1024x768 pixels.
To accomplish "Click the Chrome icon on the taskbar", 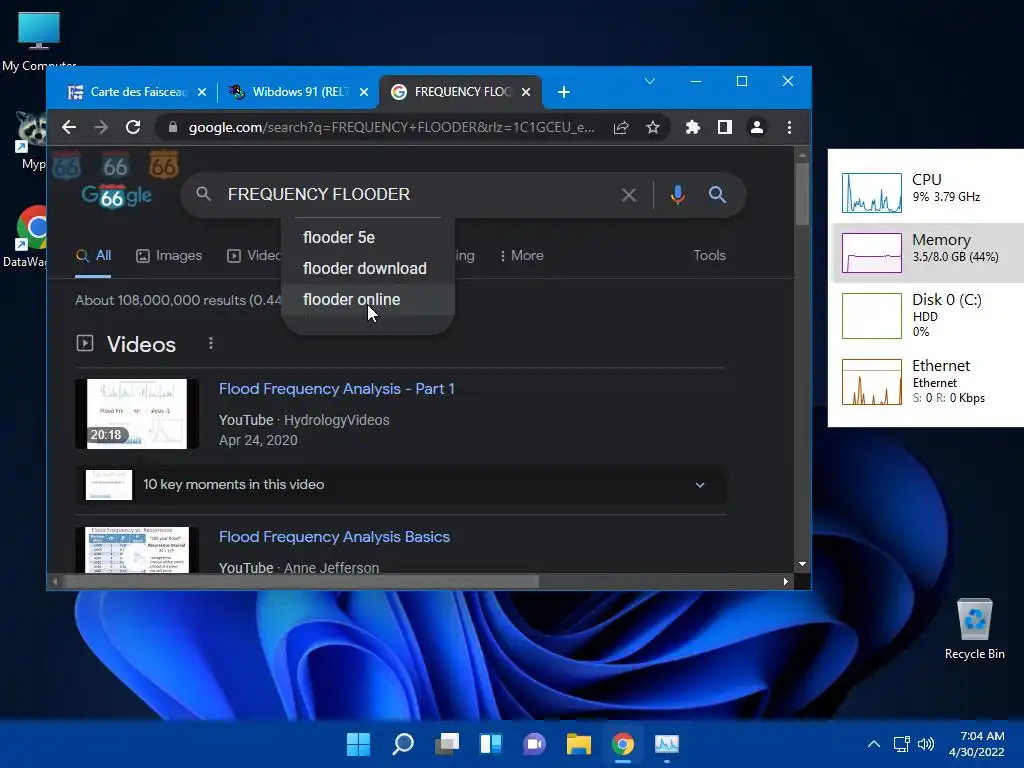I will coord(622,744).
